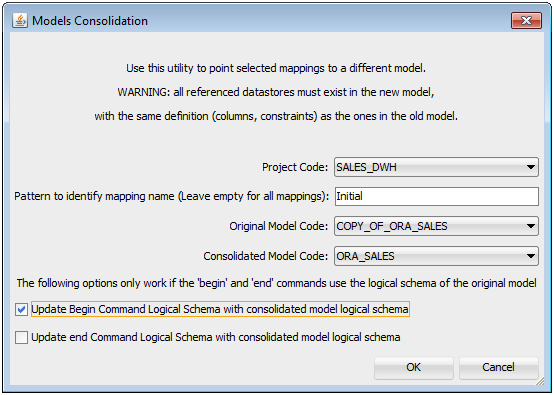554x395 pixels.
Task: Click the 'Project Code:' label
Action: click(x=295, y=167)
